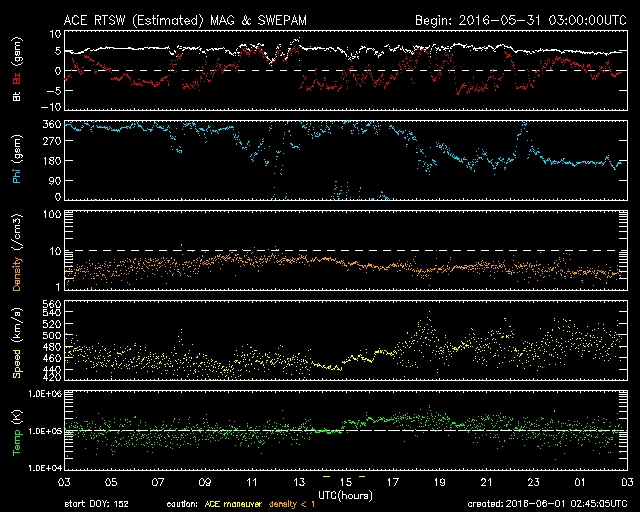Click the start DOY: 152 text
This screenshot has height=512, width=640.
click(97, 503)
